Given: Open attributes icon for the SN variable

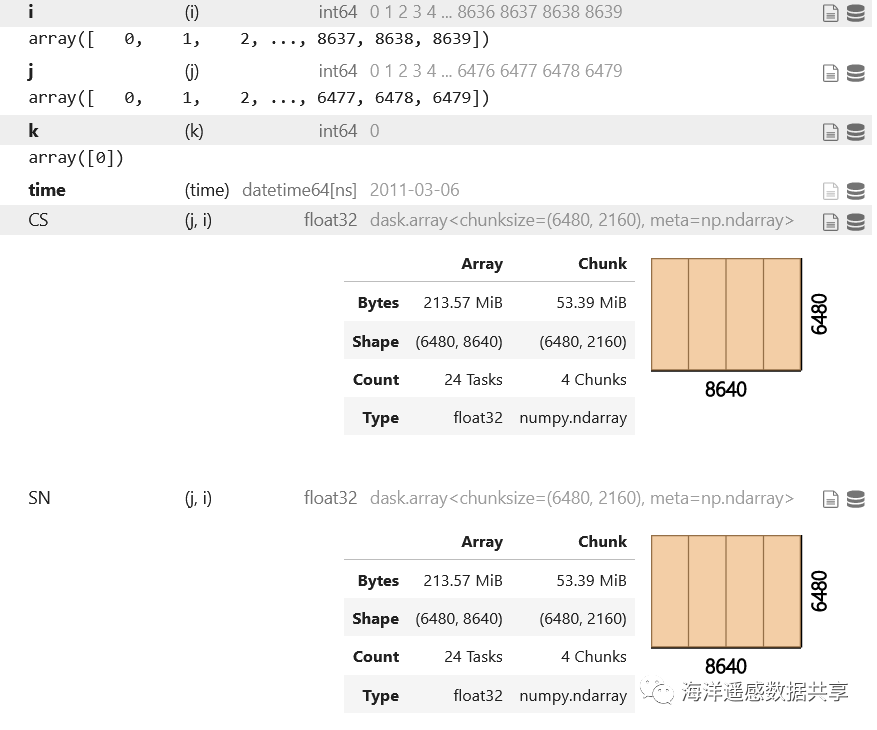Looking at the screenshot, I should tap(830, 499).
